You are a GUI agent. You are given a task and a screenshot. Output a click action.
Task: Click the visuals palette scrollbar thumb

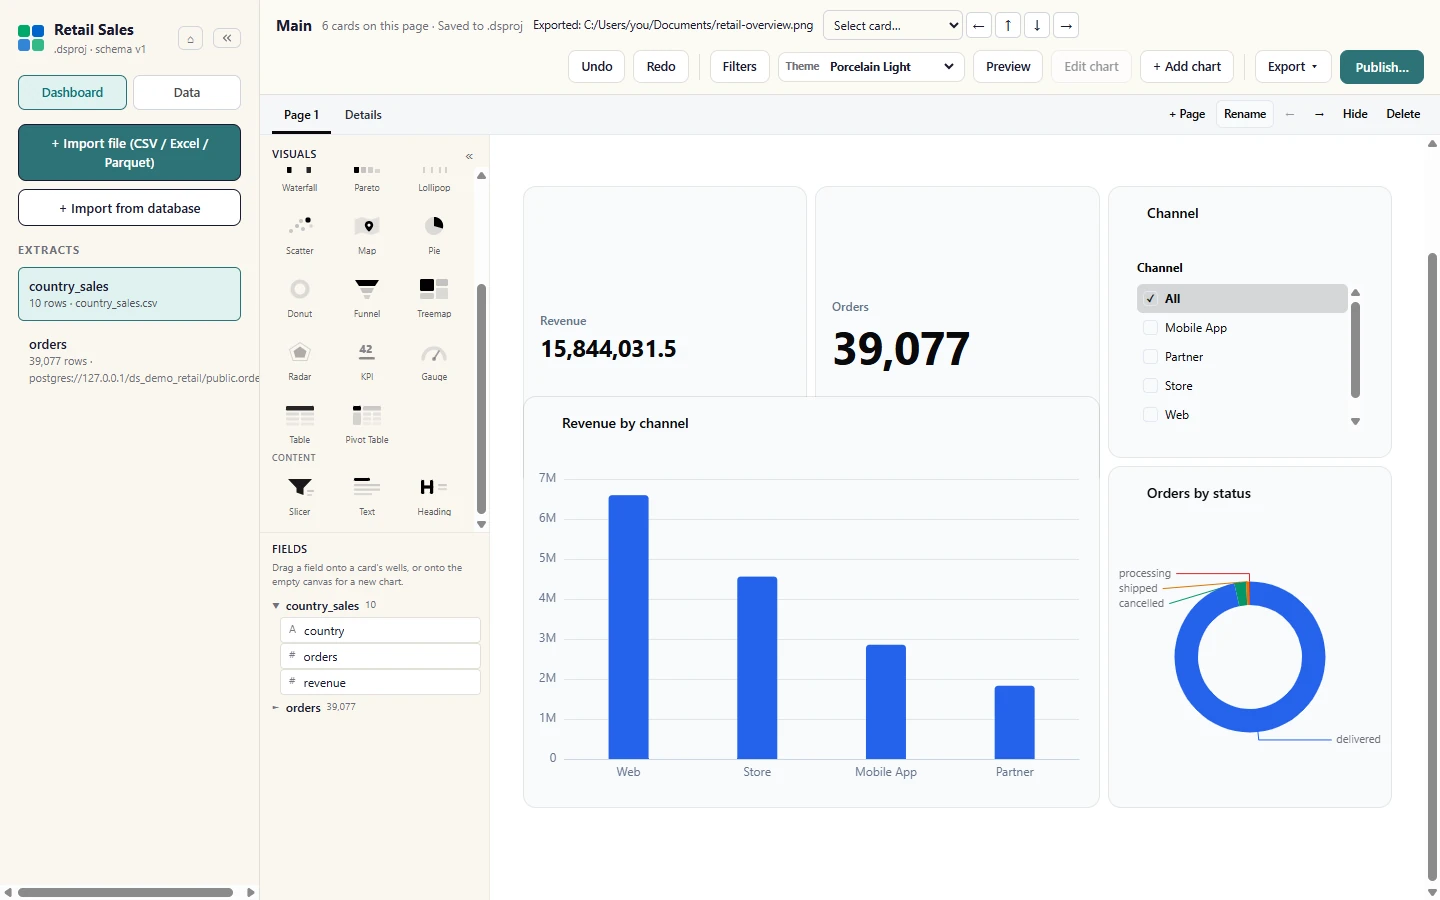[x=481, y=399]
